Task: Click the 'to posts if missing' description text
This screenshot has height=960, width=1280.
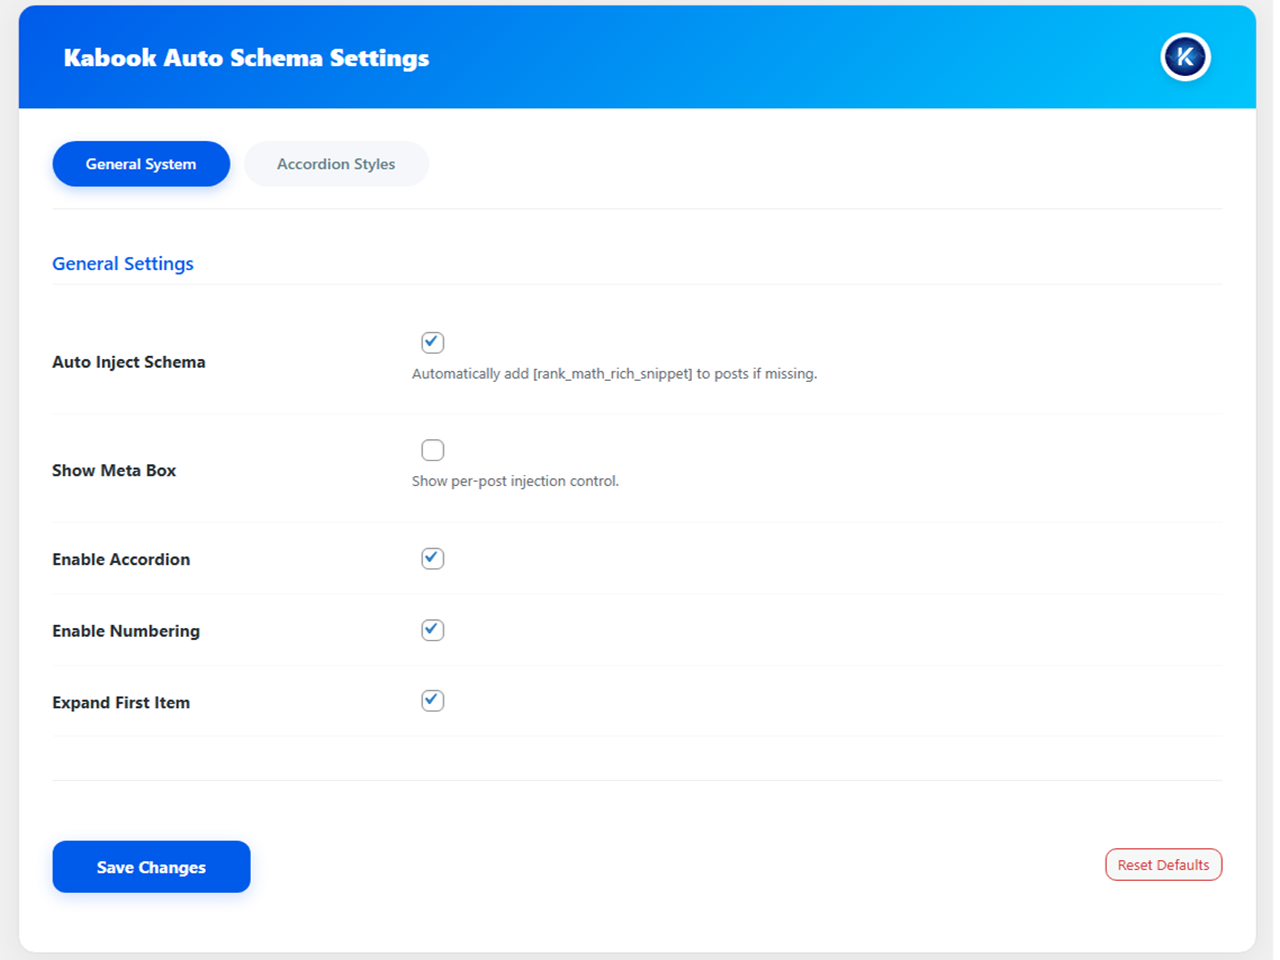Action: point(757,374)
